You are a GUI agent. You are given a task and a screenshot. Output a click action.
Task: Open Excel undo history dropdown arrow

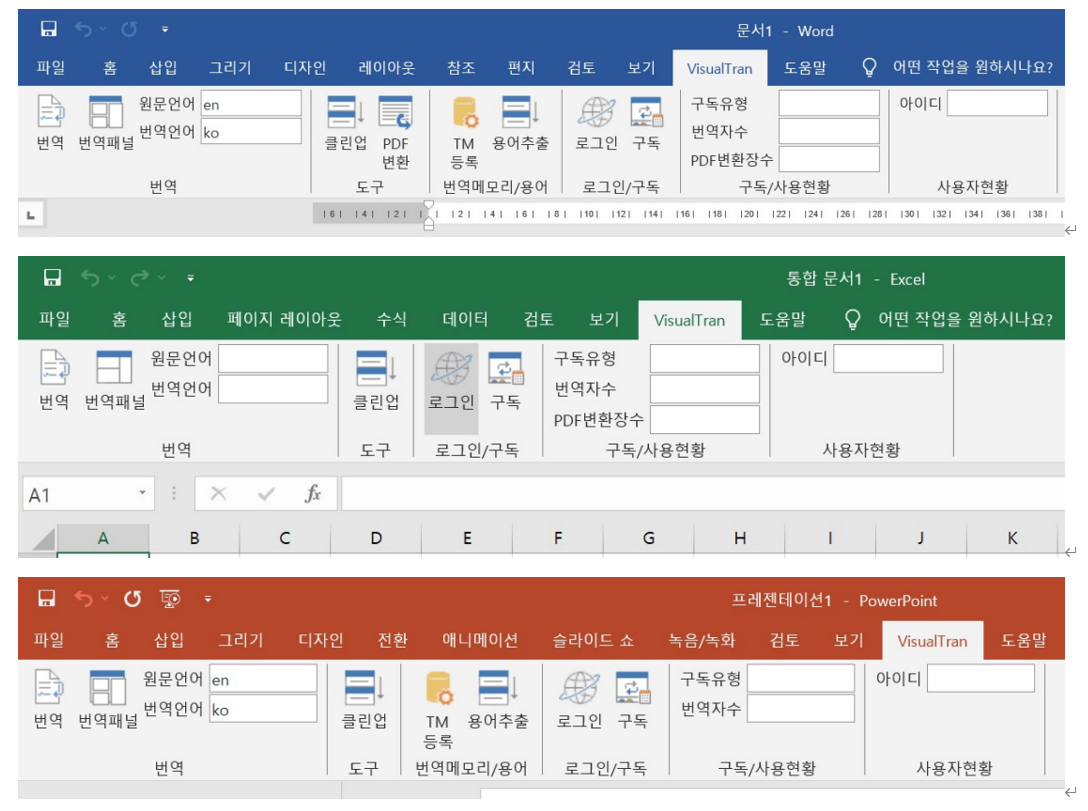(x=111, y=278)
